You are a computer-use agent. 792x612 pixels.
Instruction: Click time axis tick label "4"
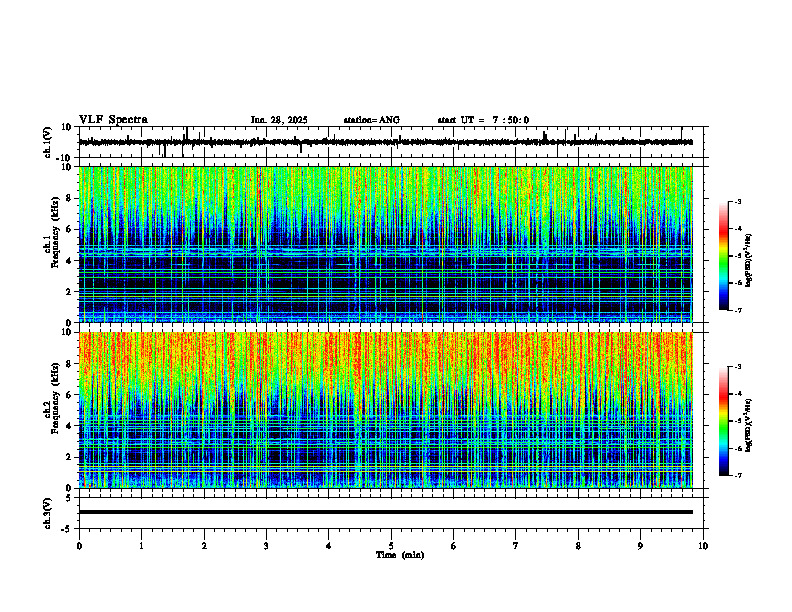329,546
